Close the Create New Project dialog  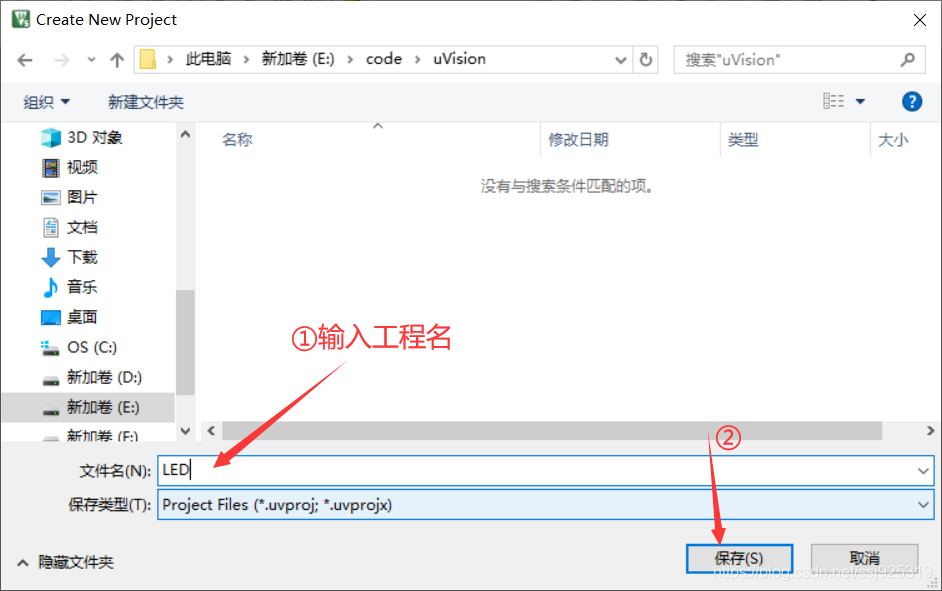pyautogui.click(x=919, y=20)
